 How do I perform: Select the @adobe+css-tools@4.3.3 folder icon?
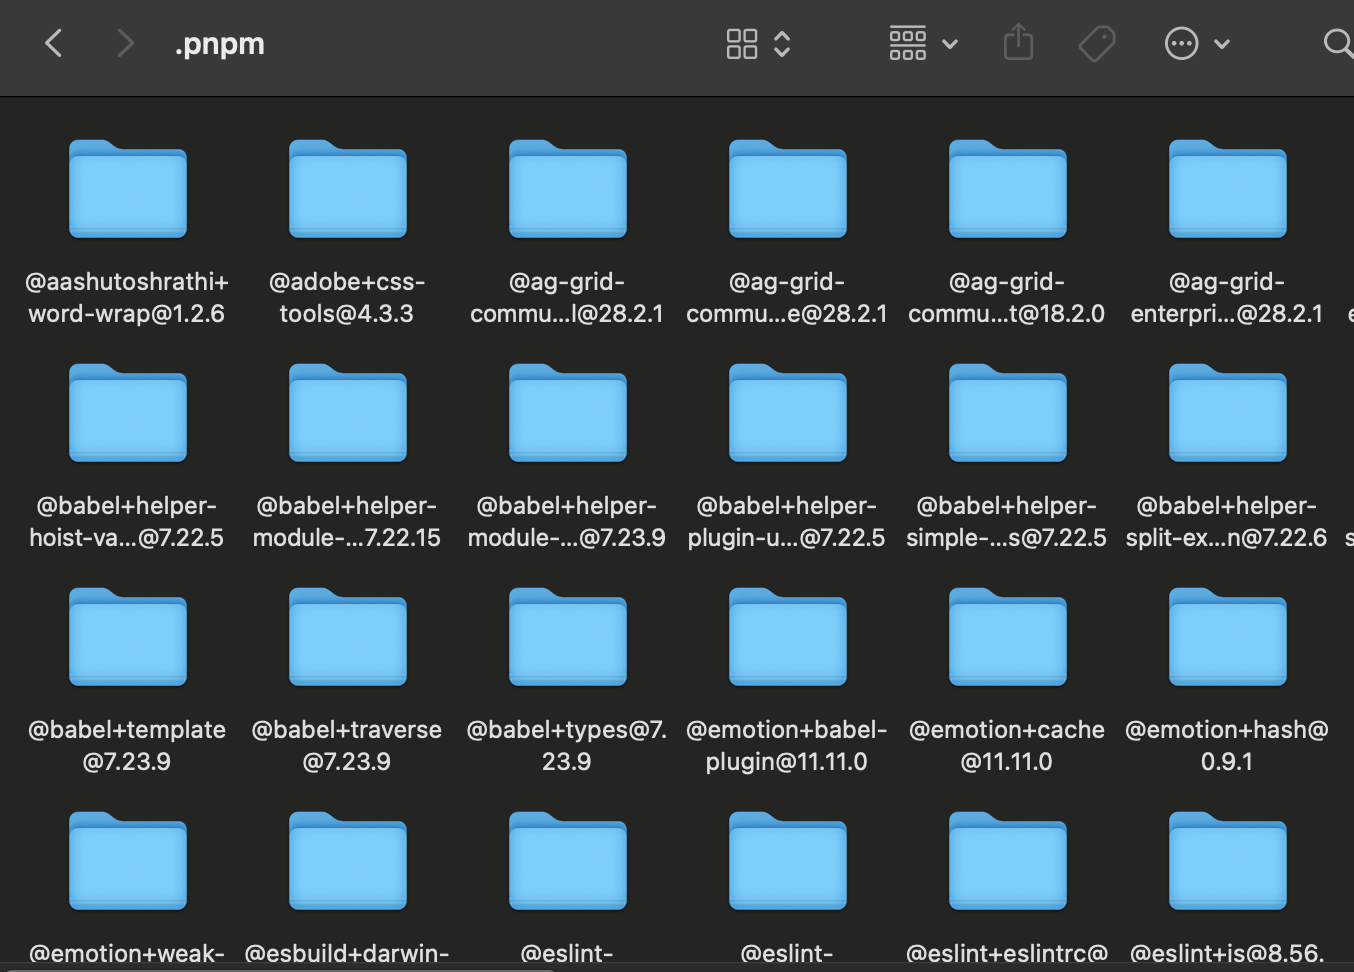(x=348, y=189)
